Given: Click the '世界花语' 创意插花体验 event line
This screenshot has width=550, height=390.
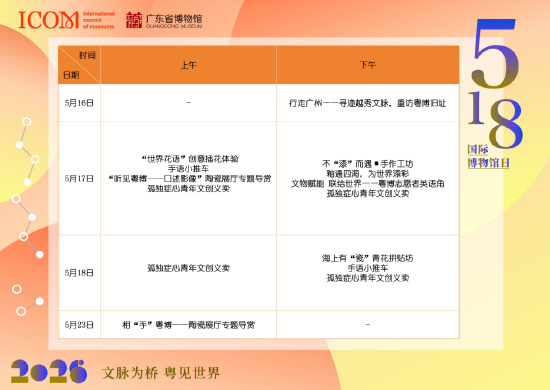Looking at the screenshot, I should point(190,159).
